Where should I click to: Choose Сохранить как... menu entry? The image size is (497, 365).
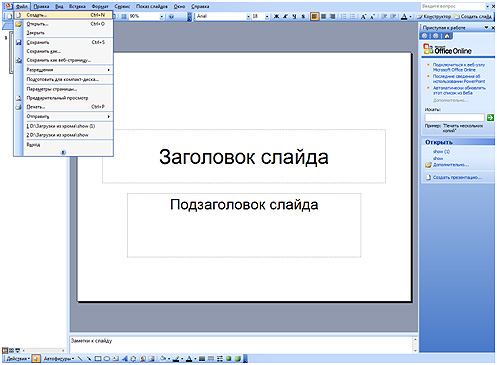pyautogui.click(x=63, y=51)
